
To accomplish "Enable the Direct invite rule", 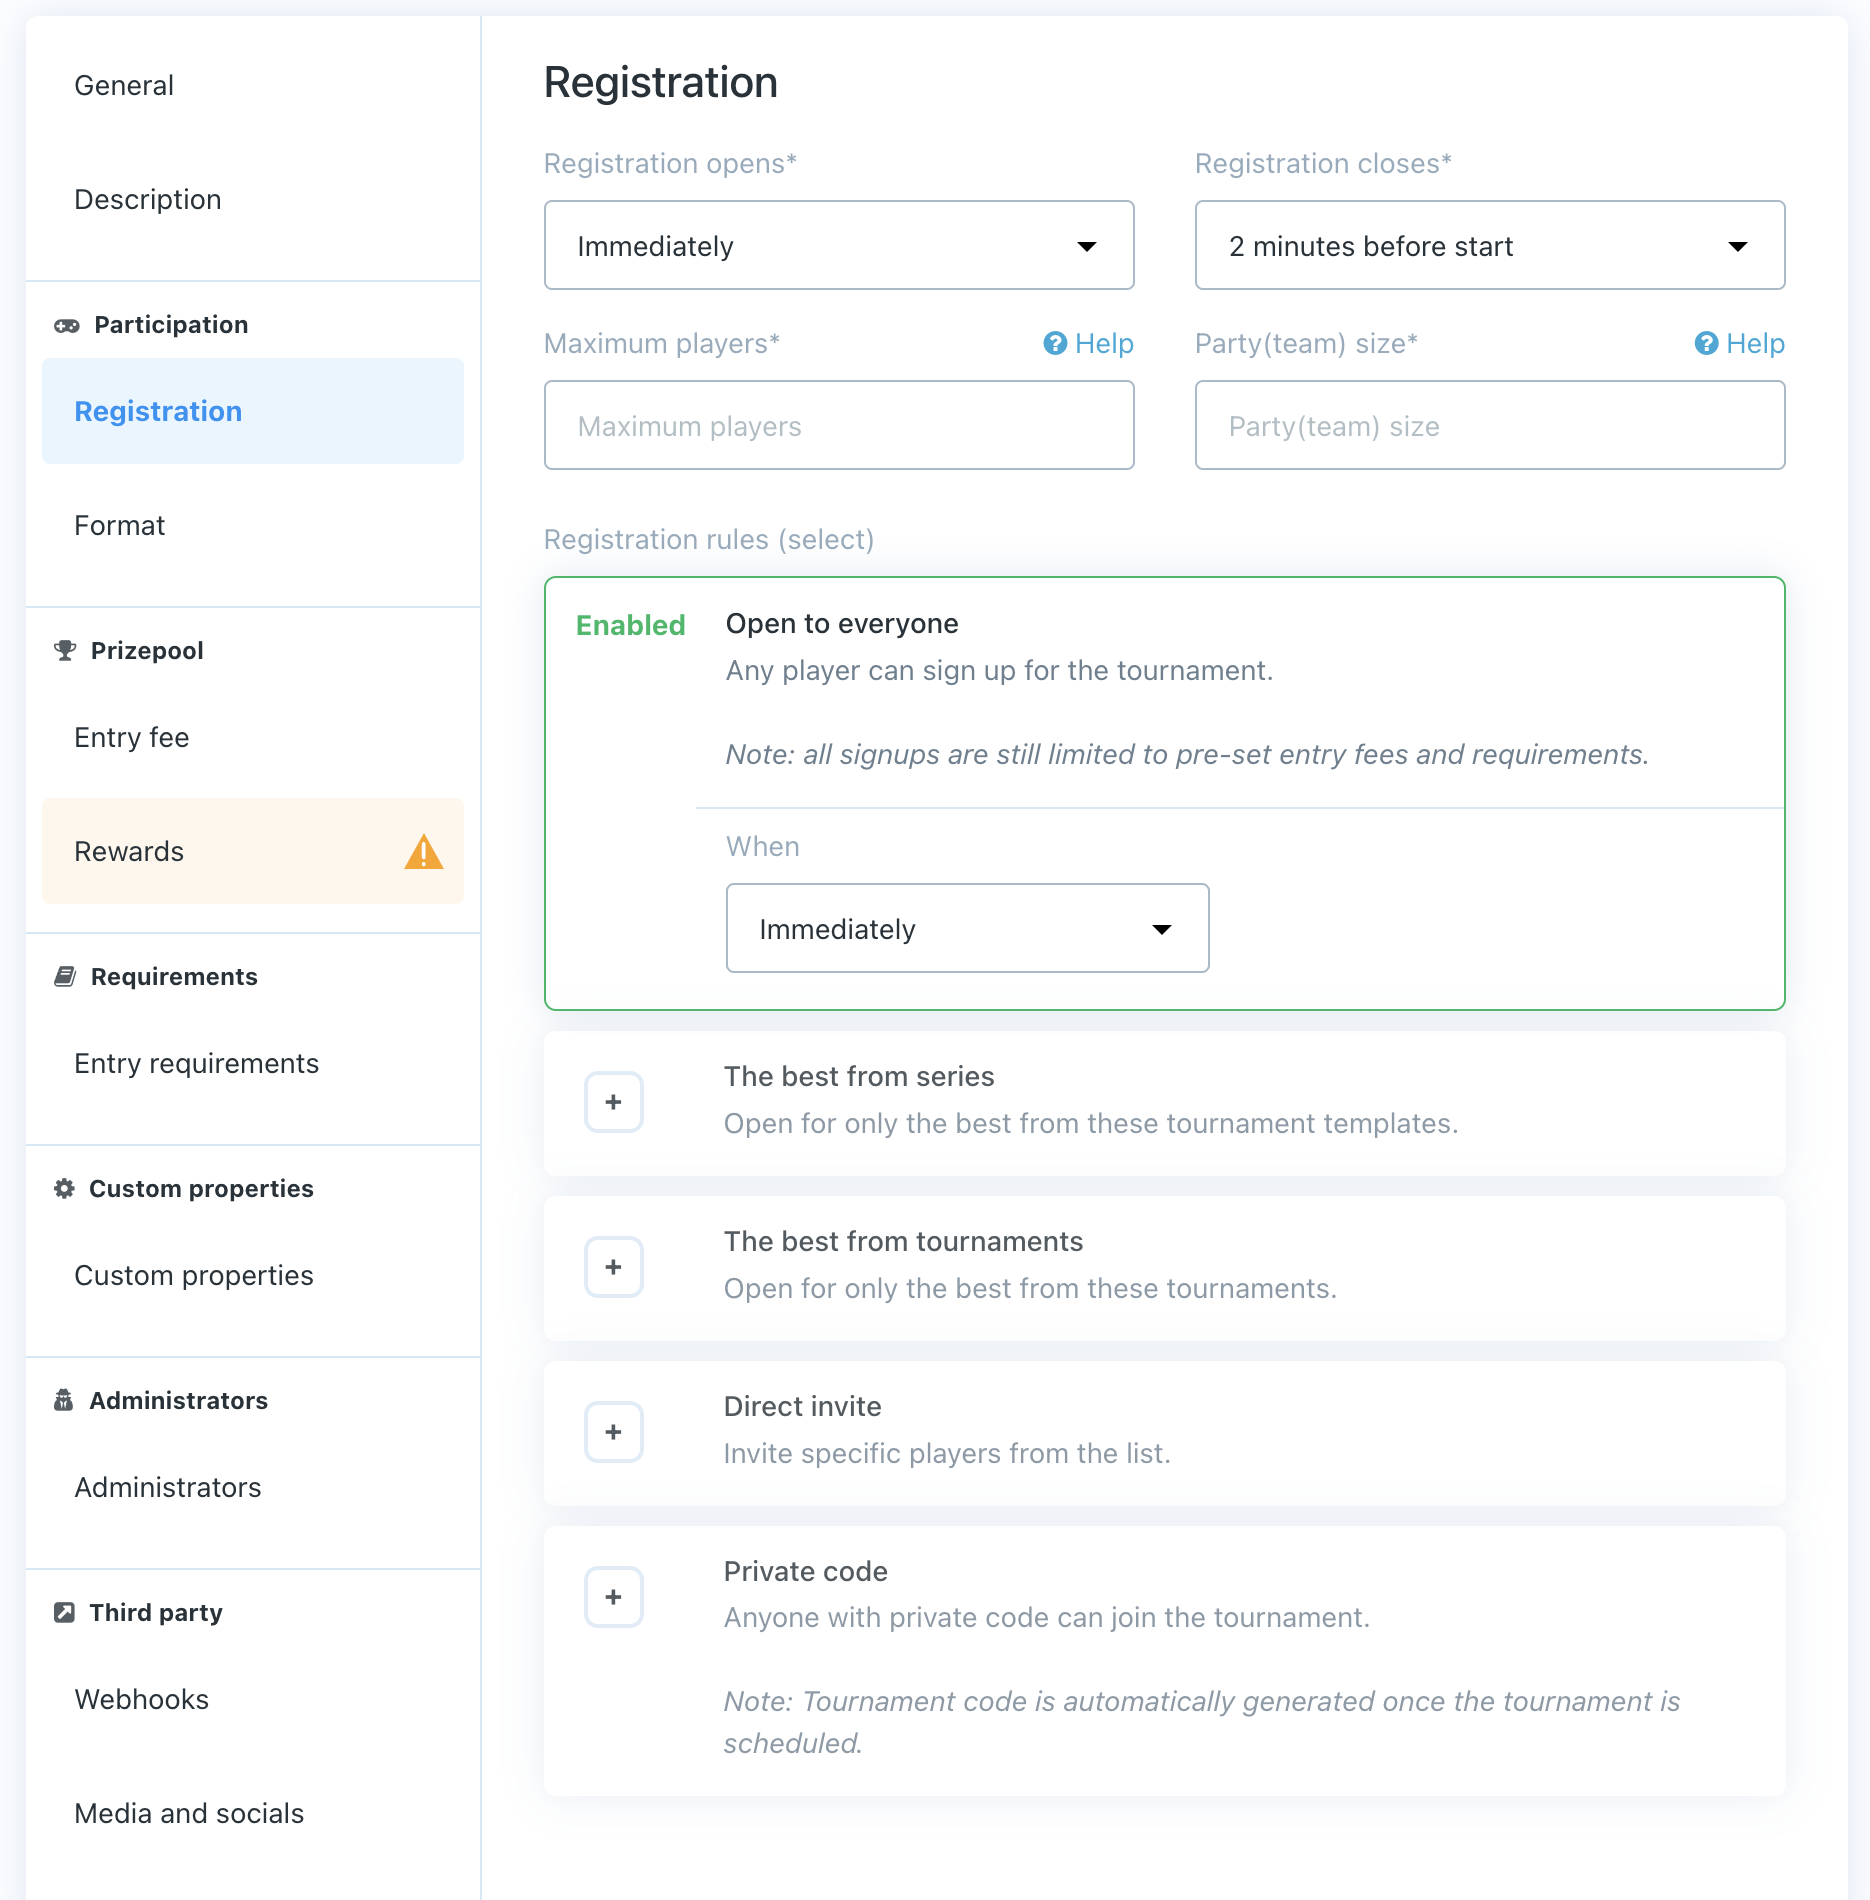I will 613,1432.
